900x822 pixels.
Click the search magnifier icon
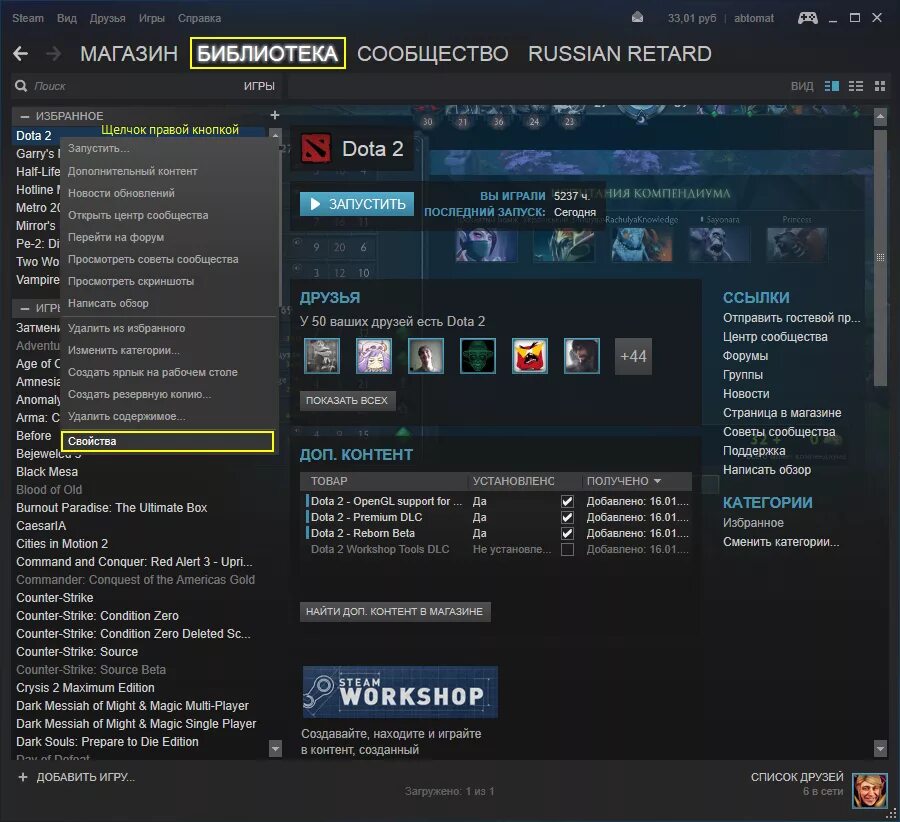pos(21,86)
